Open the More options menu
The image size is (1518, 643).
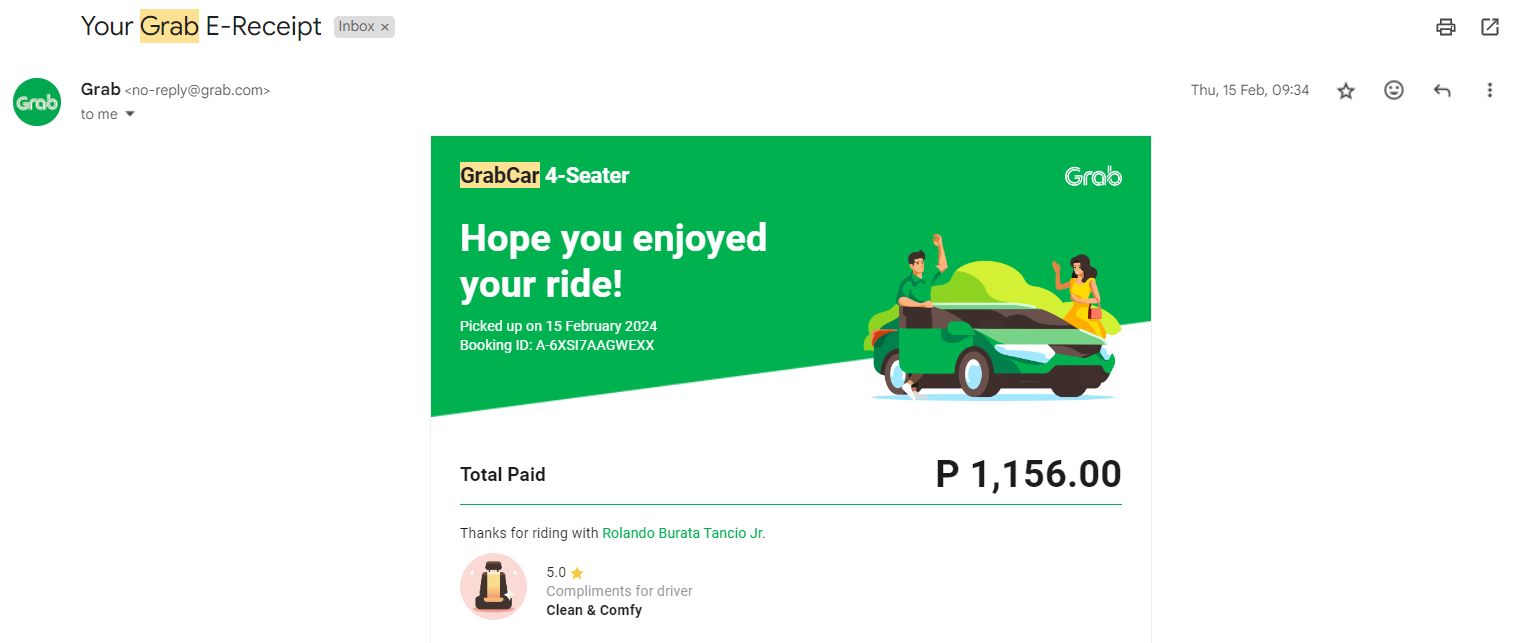tap(1489, 90)
